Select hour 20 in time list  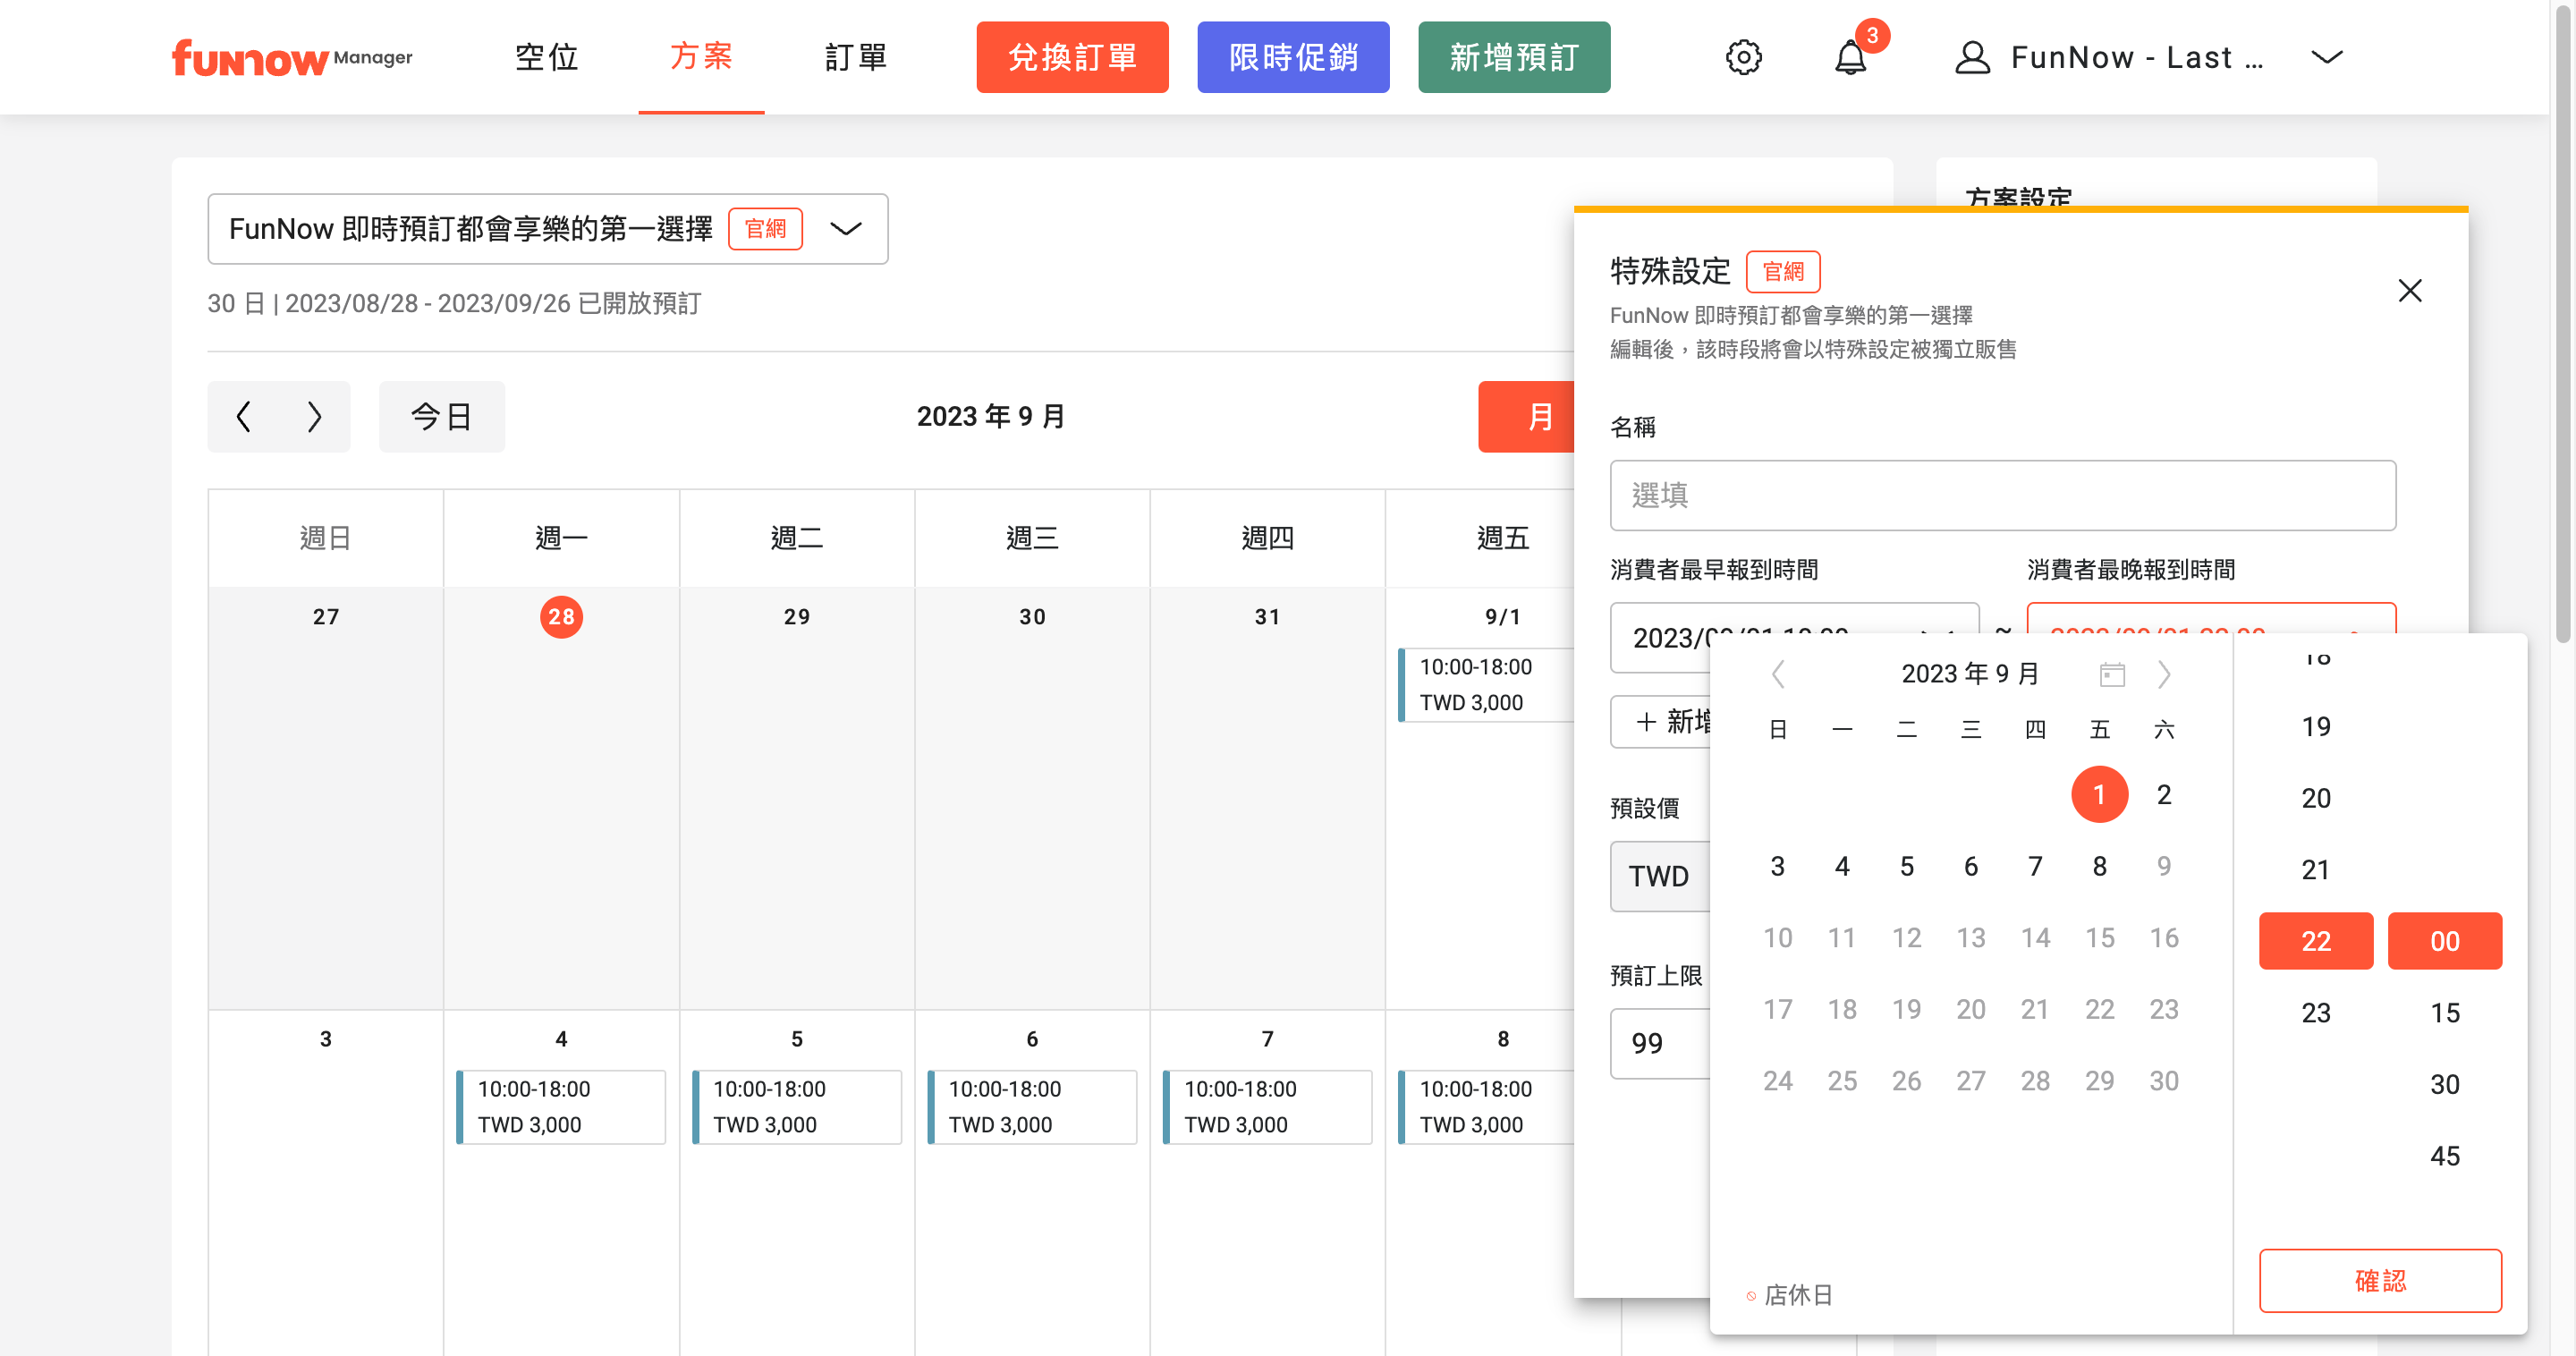2315,798
